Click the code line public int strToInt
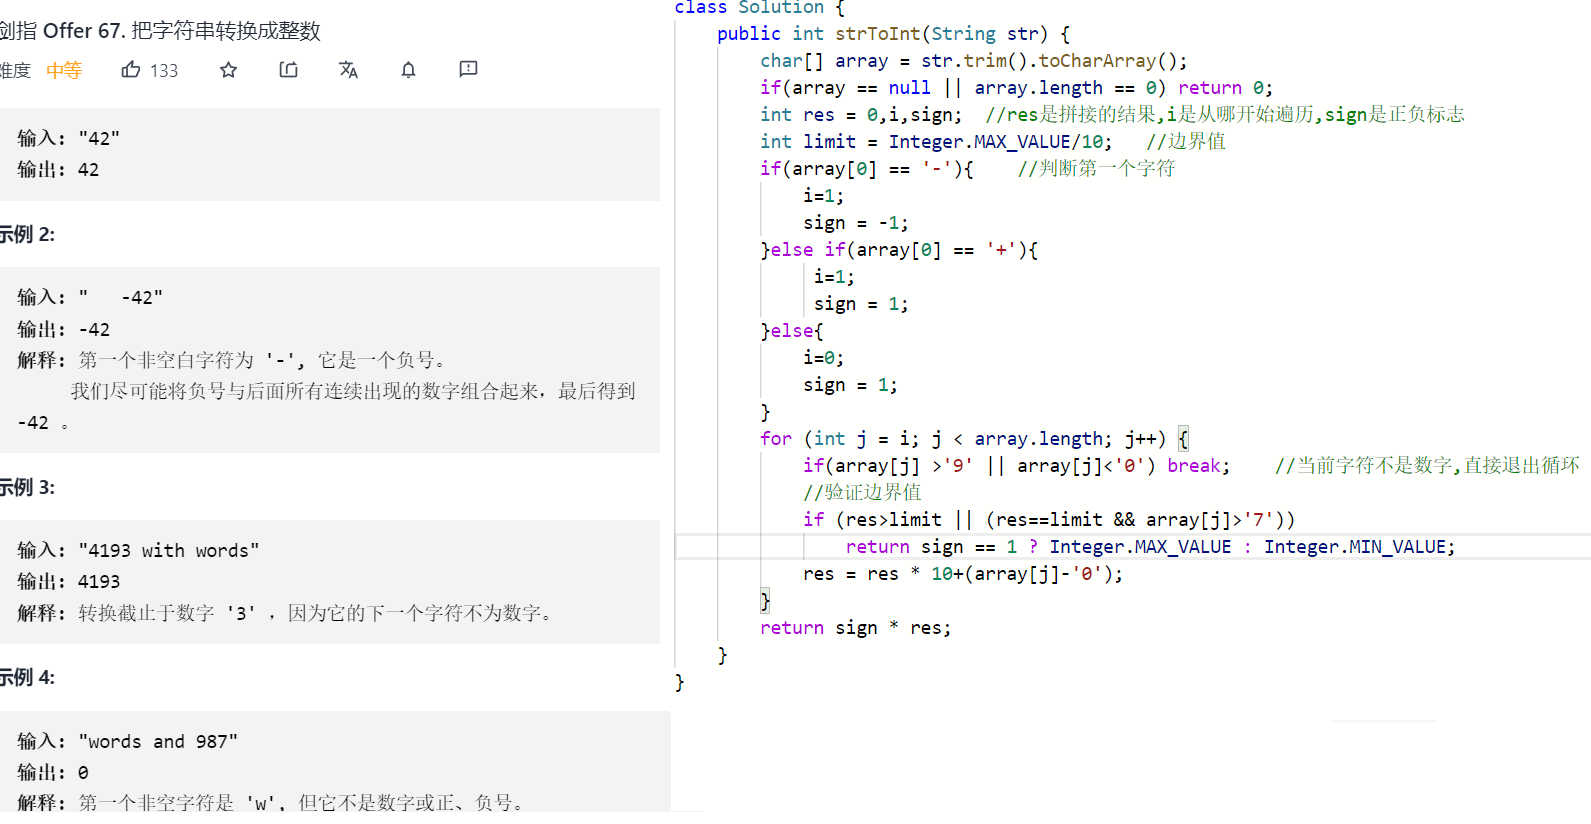The image size is (1591, 824). tap(893, 34)
